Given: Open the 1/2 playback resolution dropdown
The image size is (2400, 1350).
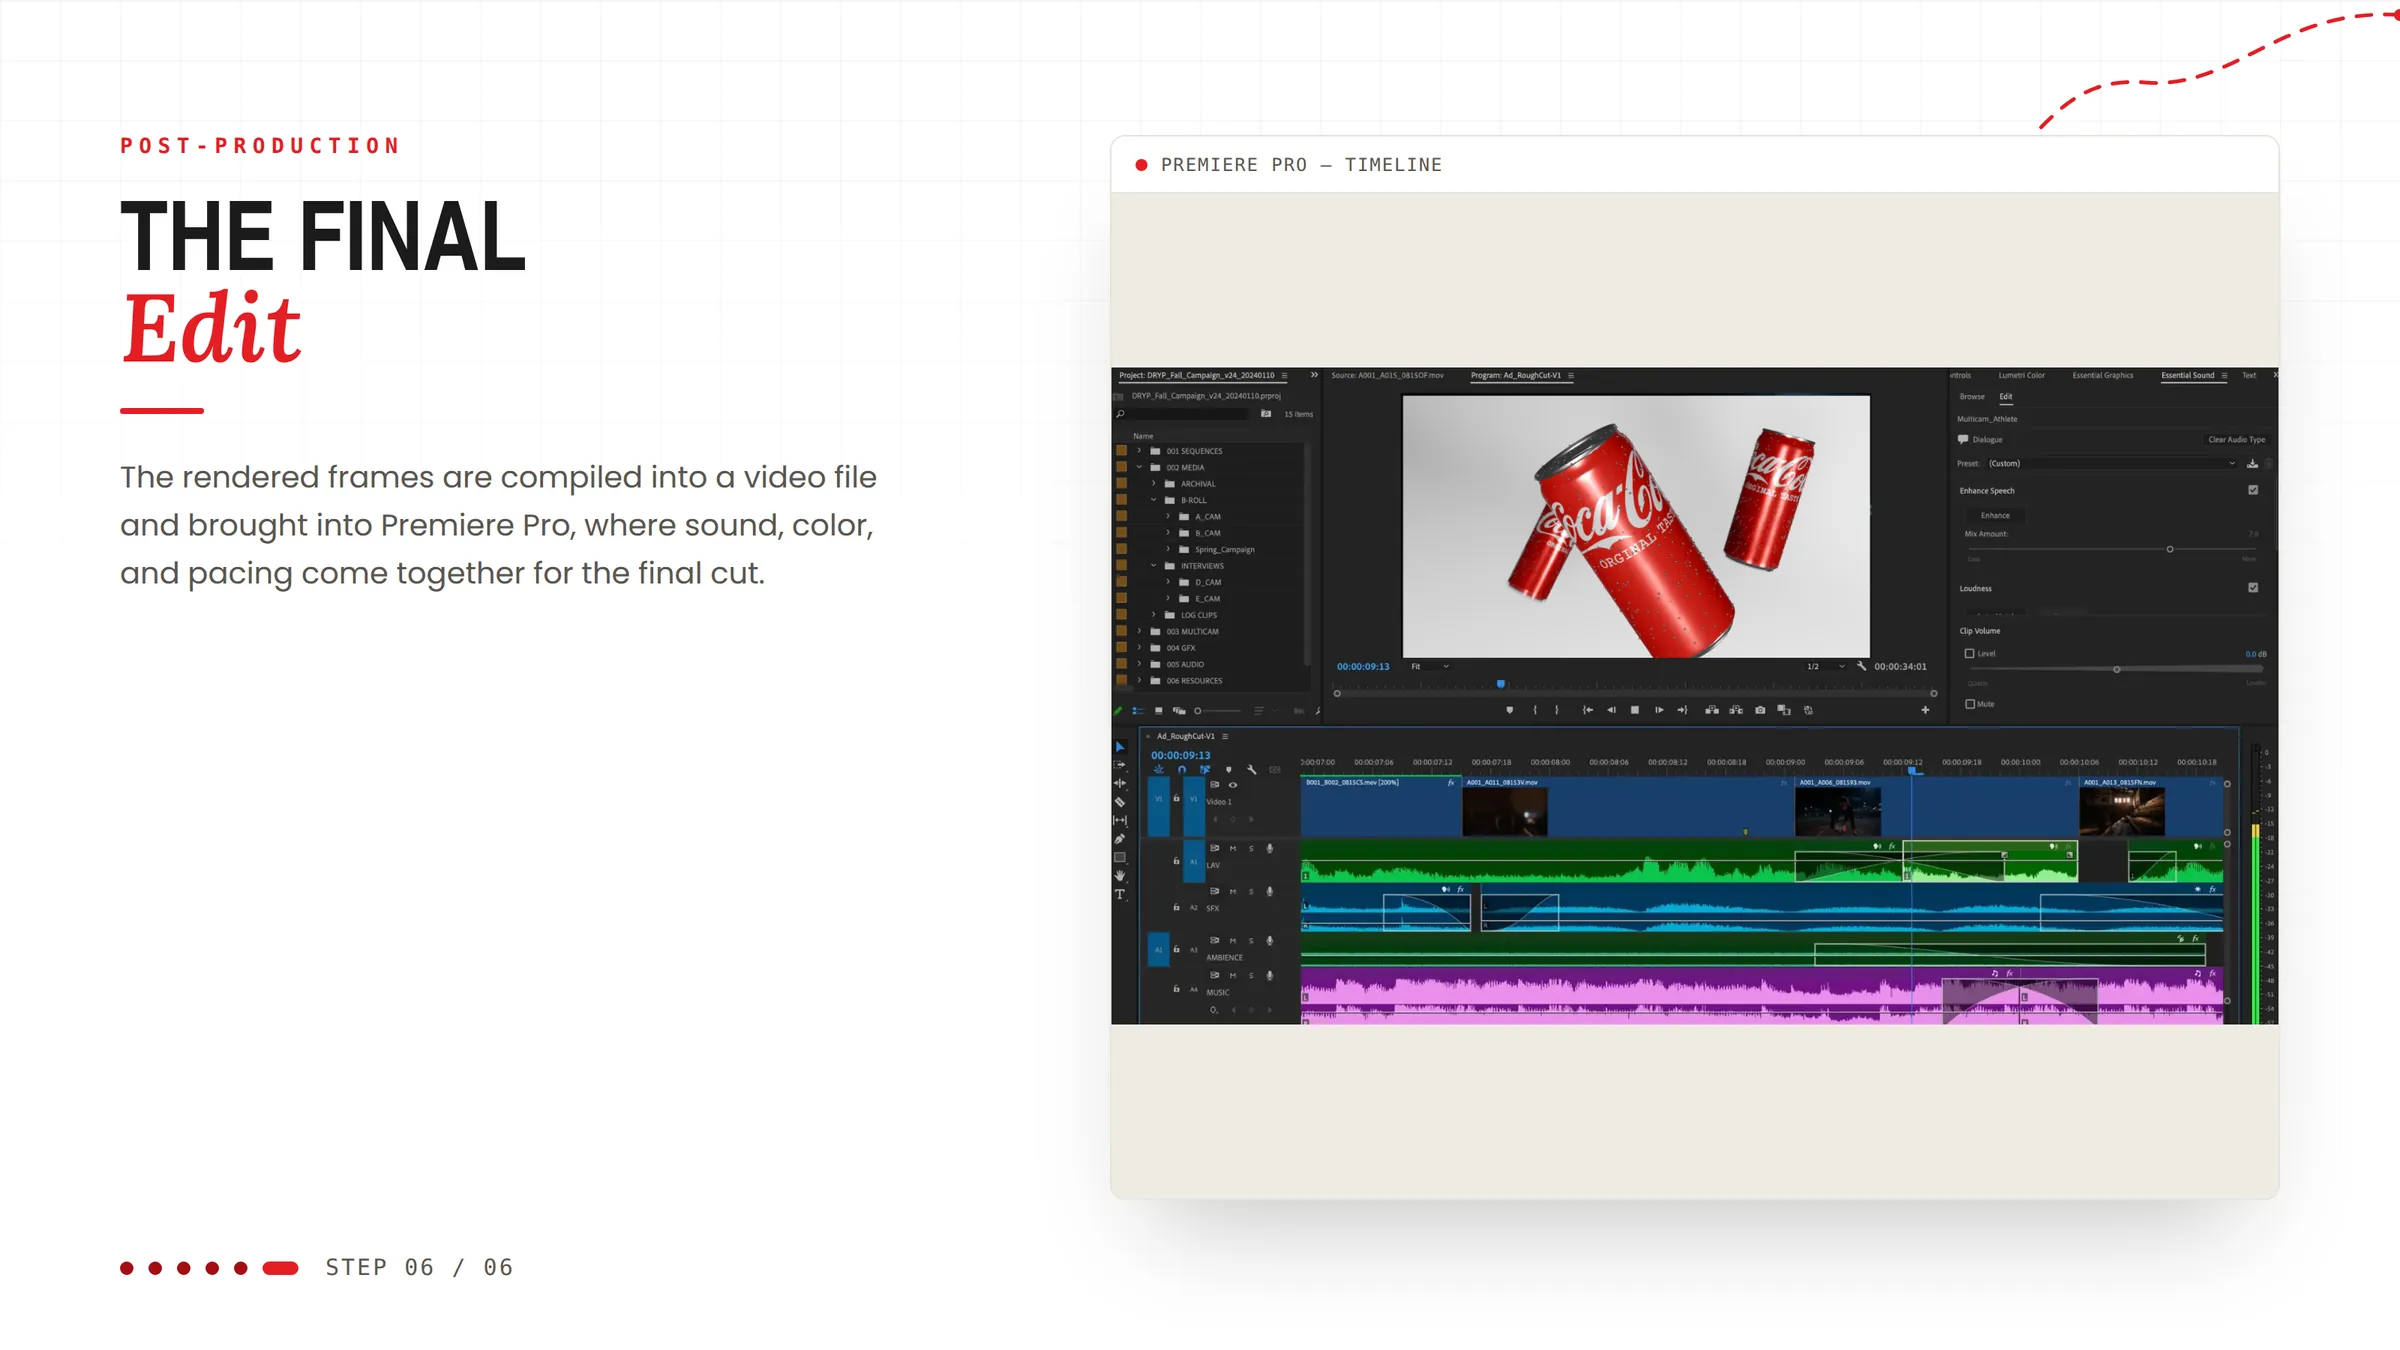Looking at the screenshot, I should pos(1826,666).
